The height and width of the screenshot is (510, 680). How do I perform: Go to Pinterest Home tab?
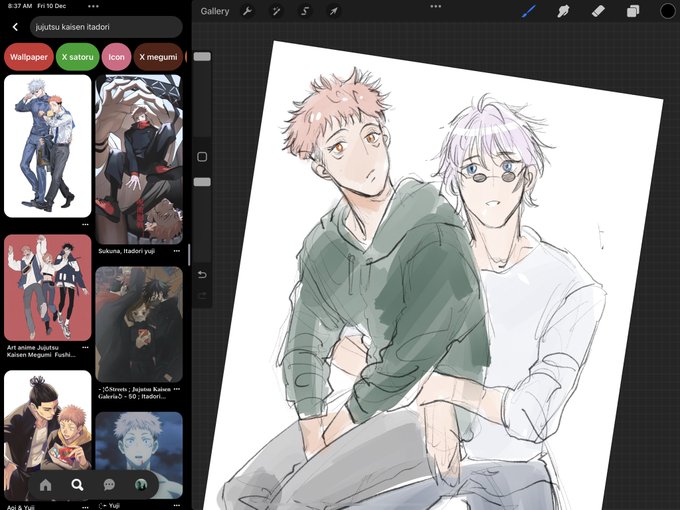point(46,485)
